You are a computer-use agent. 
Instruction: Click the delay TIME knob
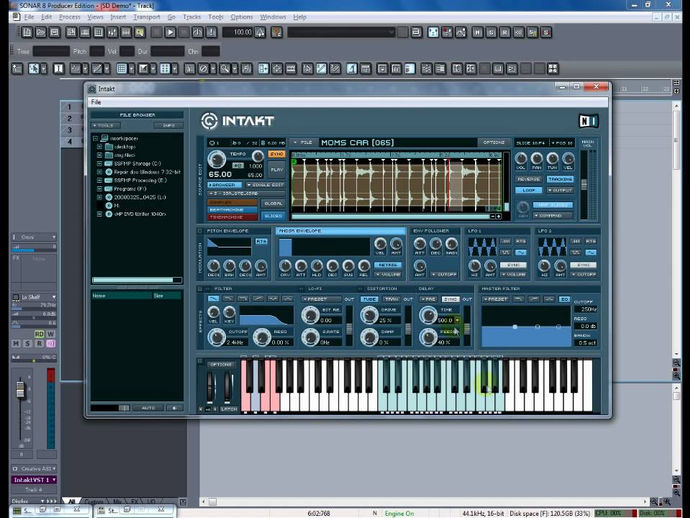(428, 315)
